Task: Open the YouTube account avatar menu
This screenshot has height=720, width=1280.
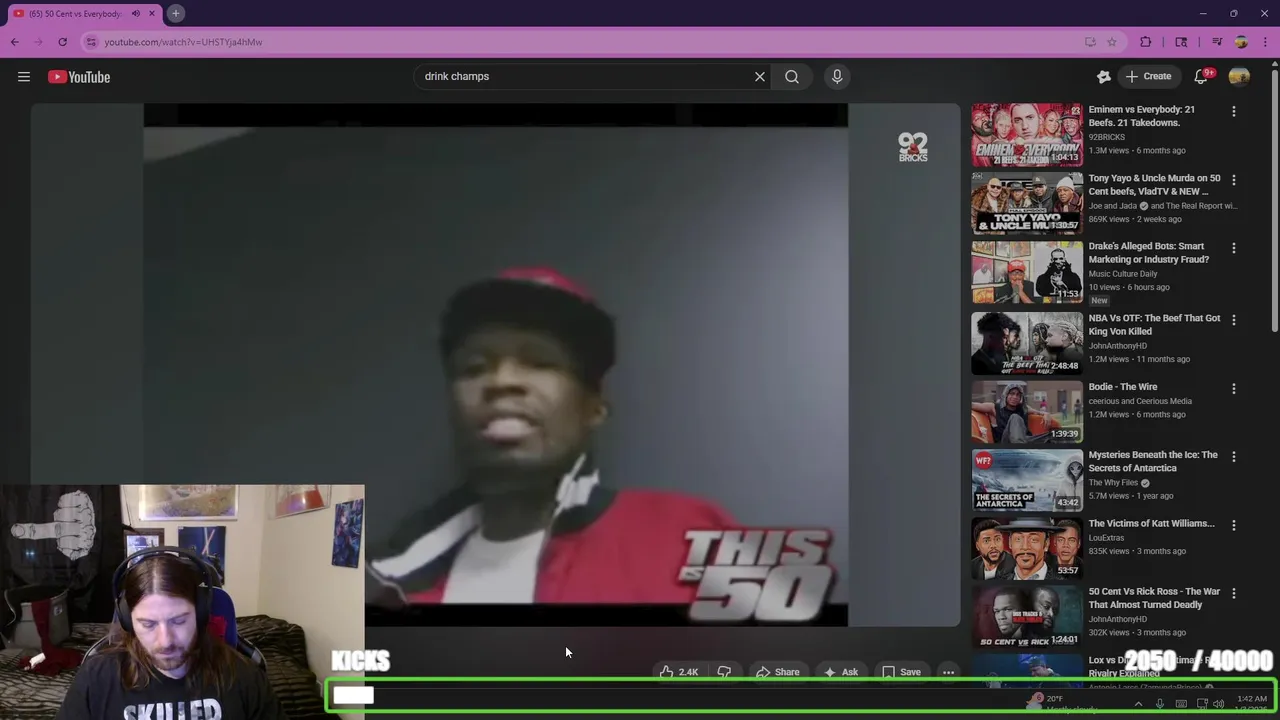Action: 1239,76
